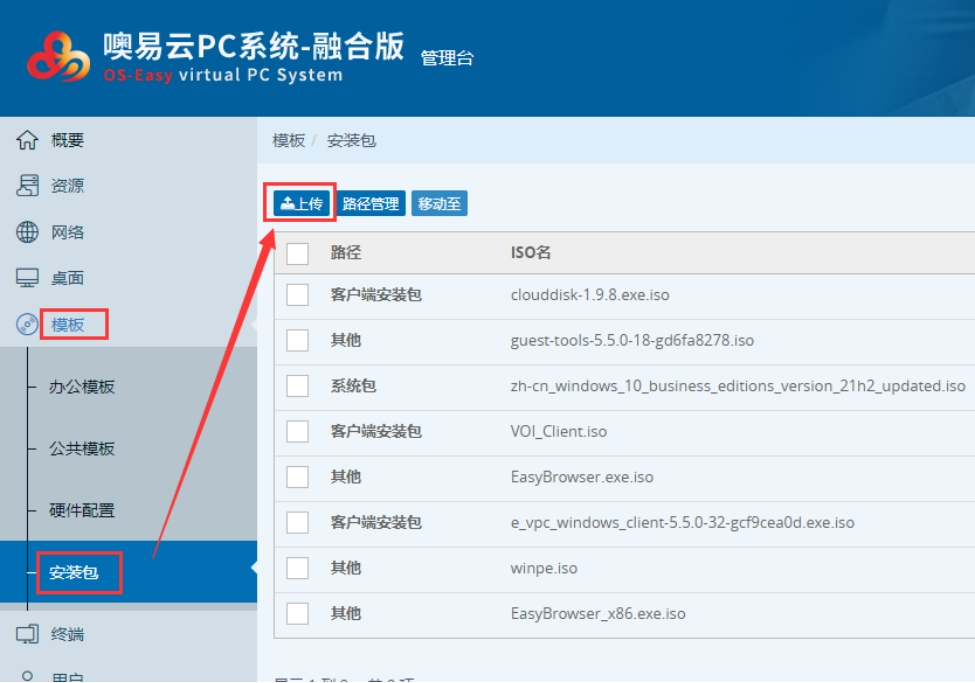Click the disc icon beside 模板
This screenshot has width=975, height=683.
tap(27, 324)
